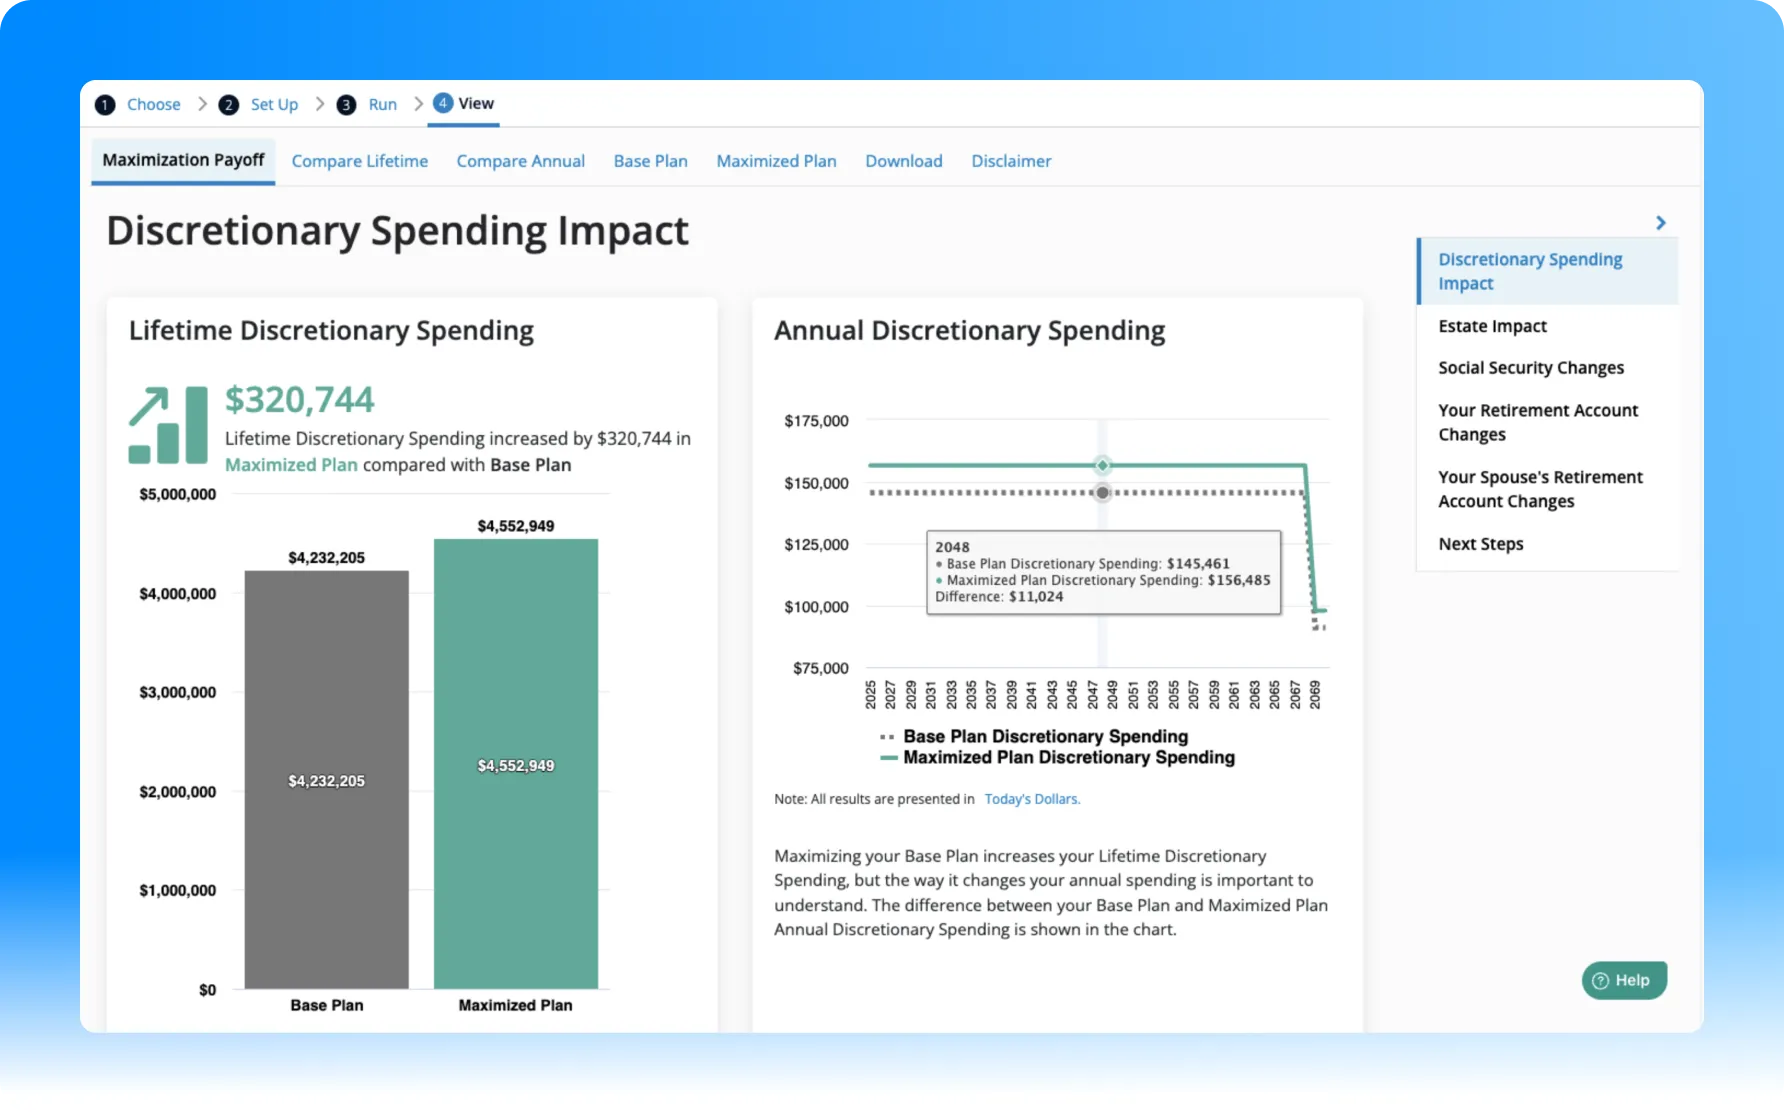Image resolution: width=1784 pixels, height=1113 pixels.
Task: Click the step 2 circle icon beside Set Up
Action: pyautogui.click(x=229, y=105)
